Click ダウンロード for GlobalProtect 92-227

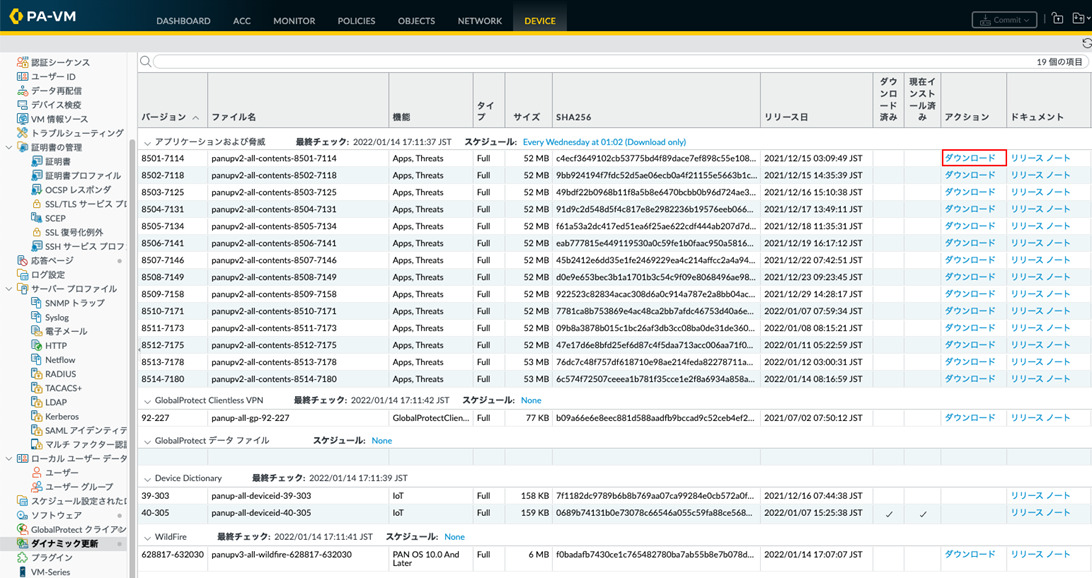pos(969,418)
